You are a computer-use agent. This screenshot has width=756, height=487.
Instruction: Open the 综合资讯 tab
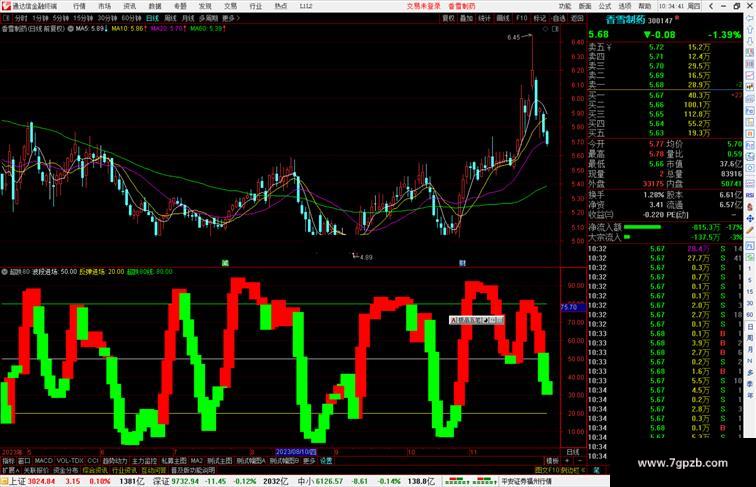(x=95, y=470)
